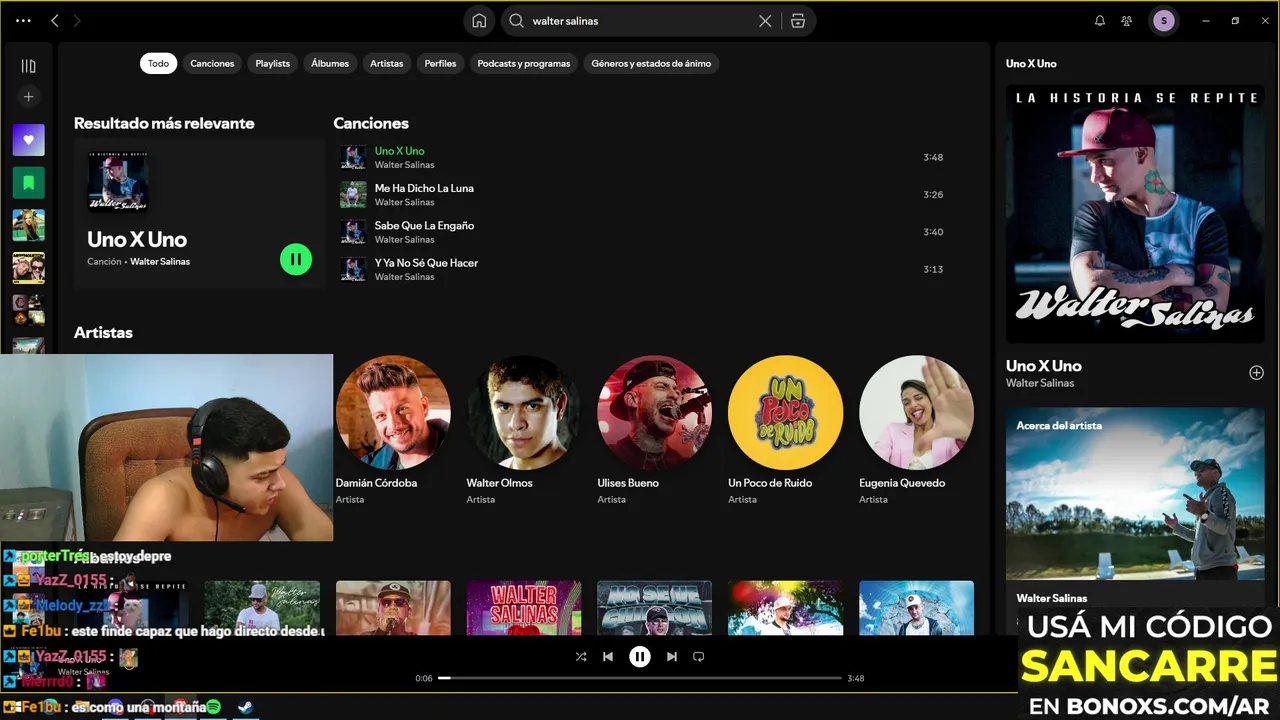Clear the search text with the X
Viewport: 1280px width, 720px height.
pos(765,20)
